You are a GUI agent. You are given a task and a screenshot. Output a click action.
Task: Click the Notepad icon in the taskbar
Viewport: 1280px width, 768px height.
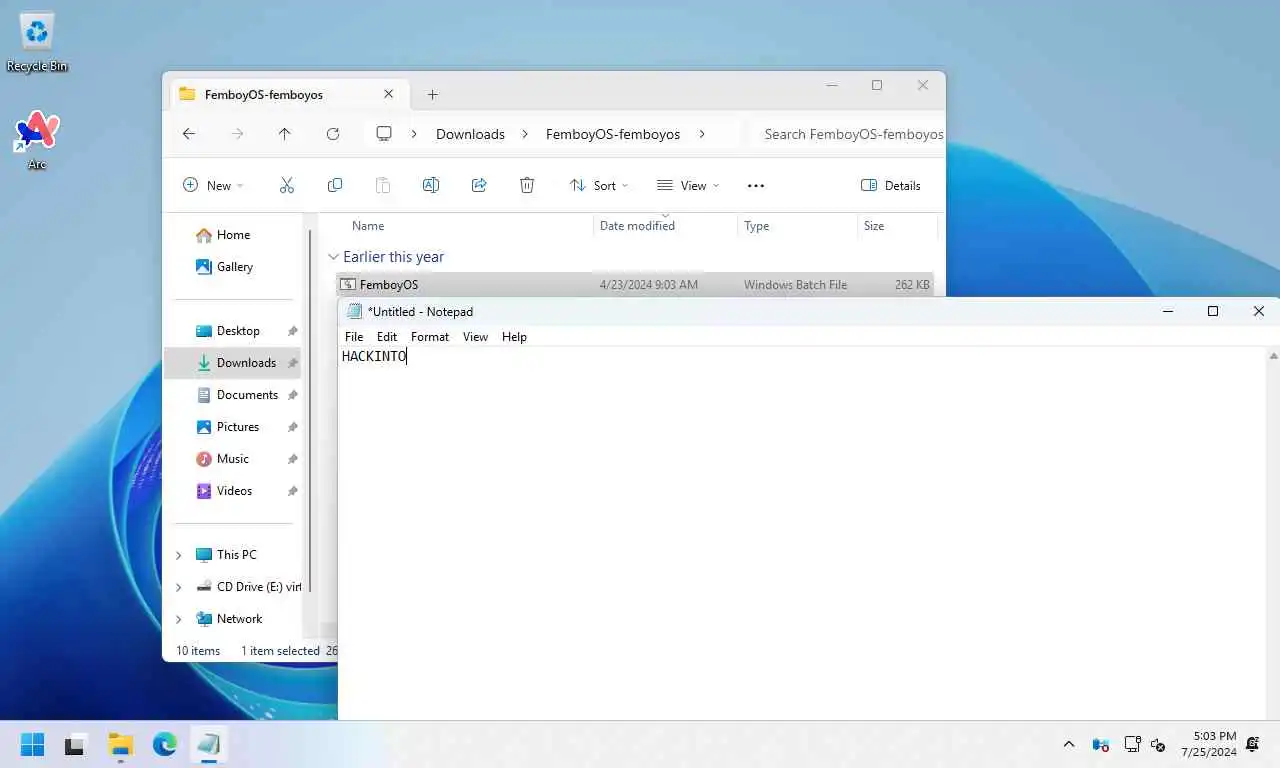click(x=209, y=744)
